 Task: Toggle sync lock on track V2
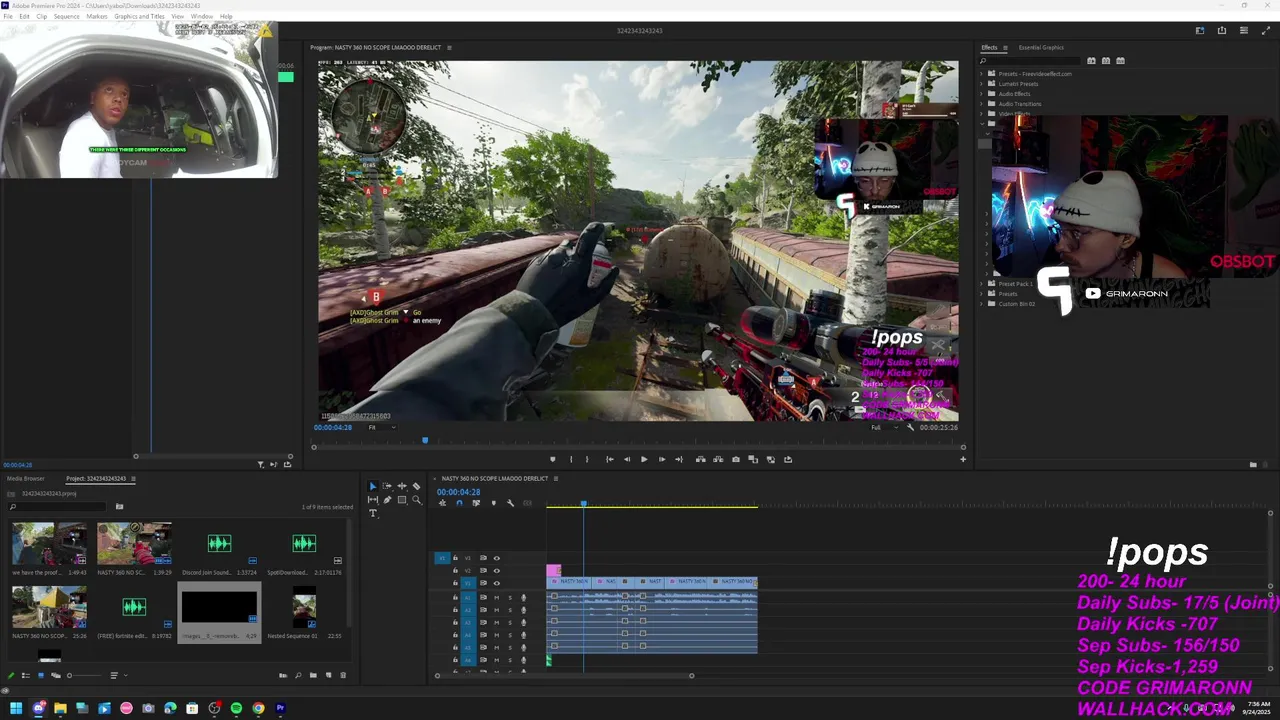[x=483, y=571]
